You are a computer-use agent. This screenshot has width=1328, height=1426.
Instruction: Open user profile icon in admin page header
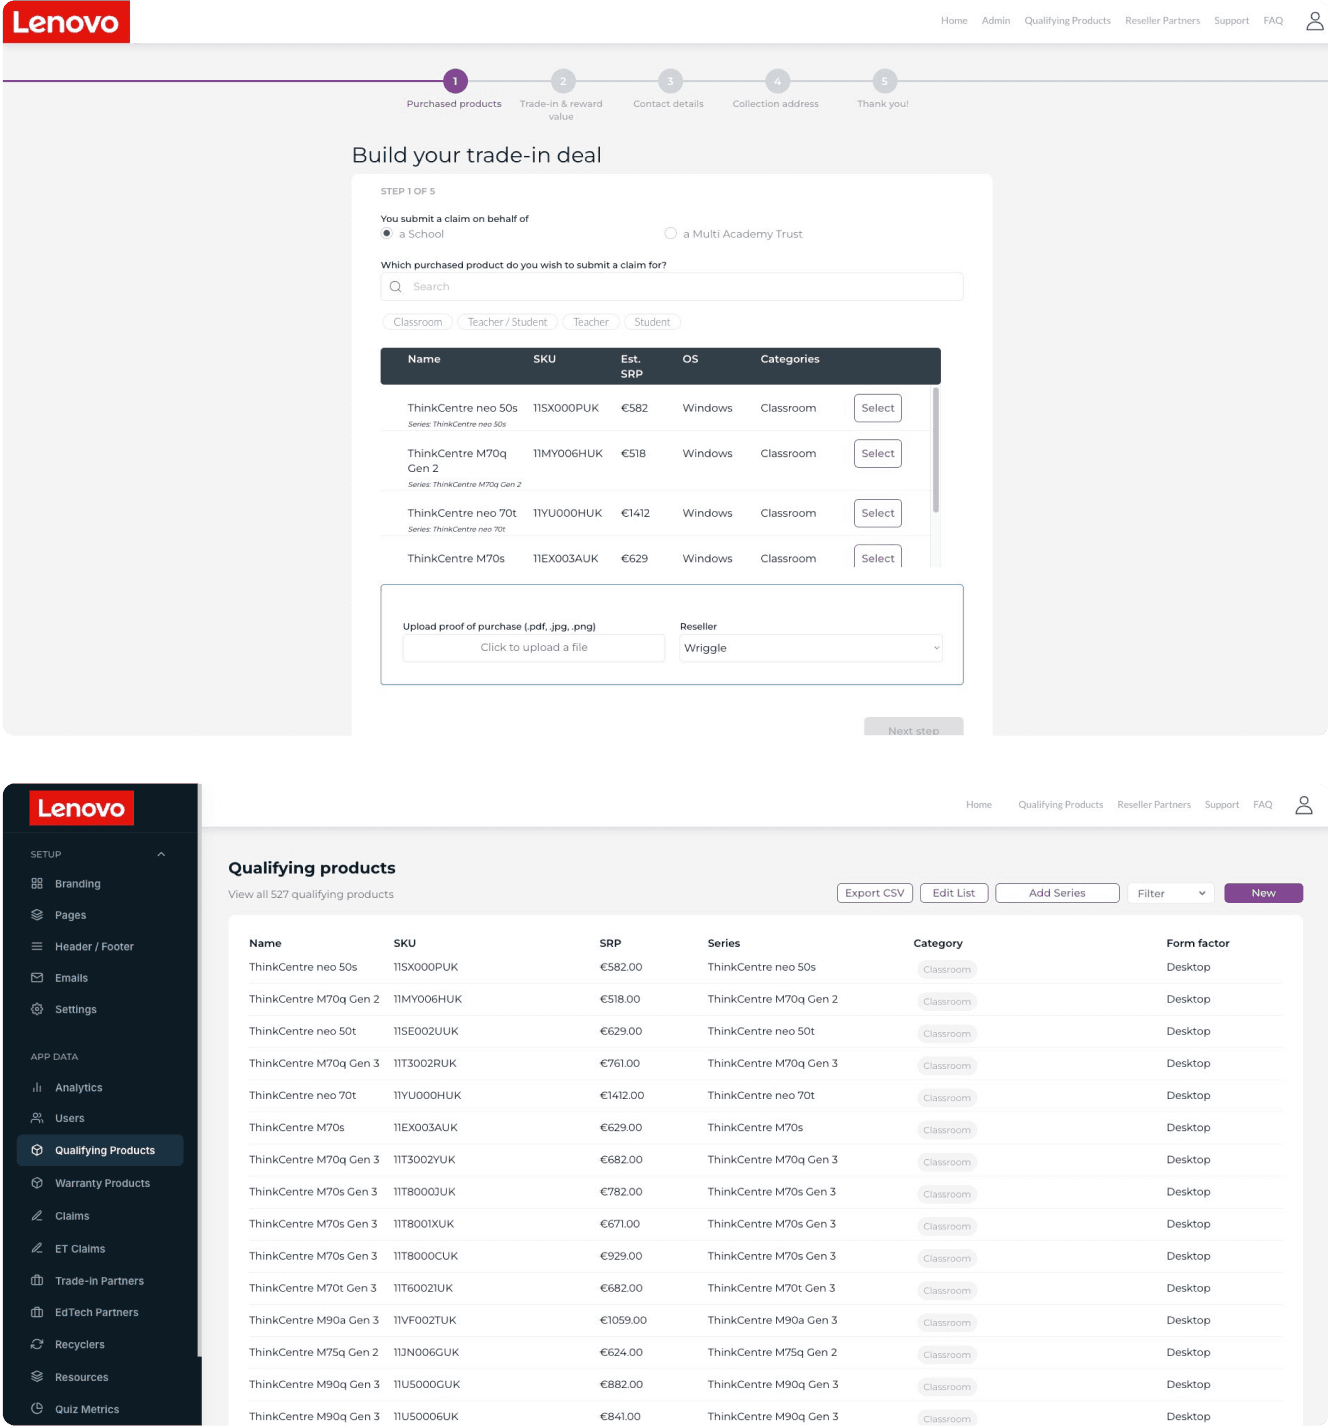(x=1303, y=805)
